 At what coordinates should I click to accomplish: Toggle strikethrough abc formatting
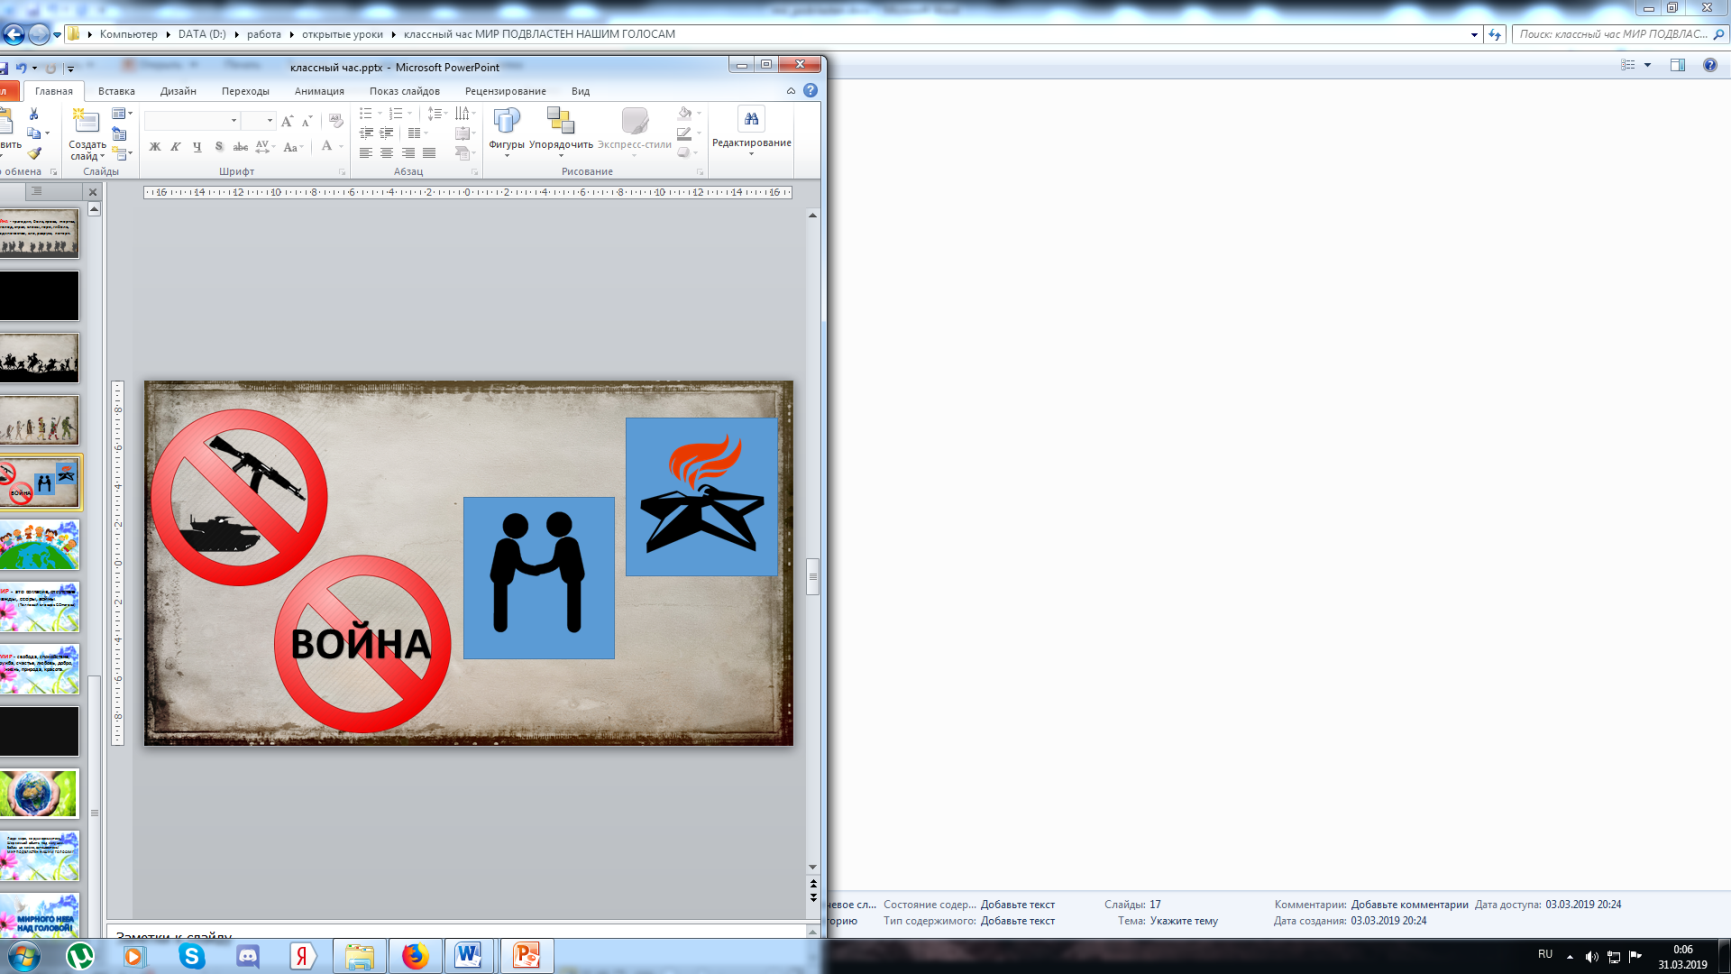tap(240, 147)
